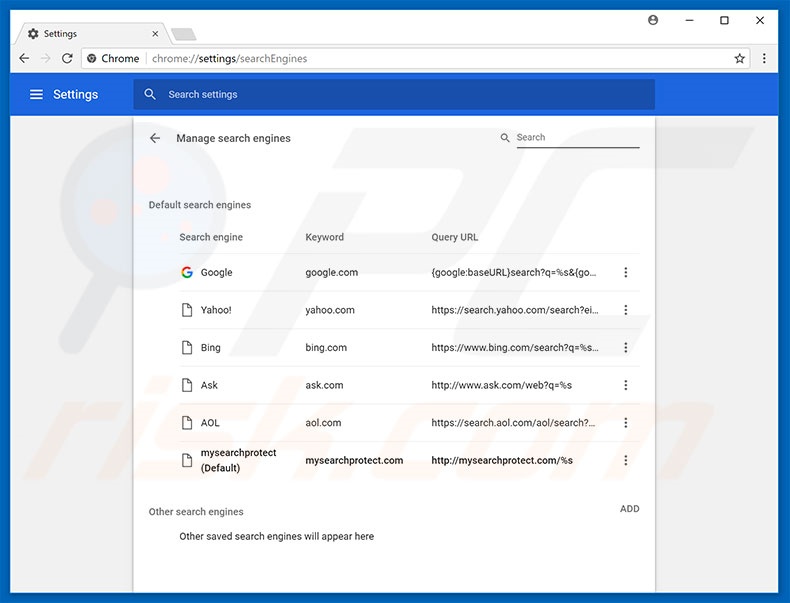Click the Manage search engines title
The width and height of the screenshot is (790, 603).
[233, 138]
